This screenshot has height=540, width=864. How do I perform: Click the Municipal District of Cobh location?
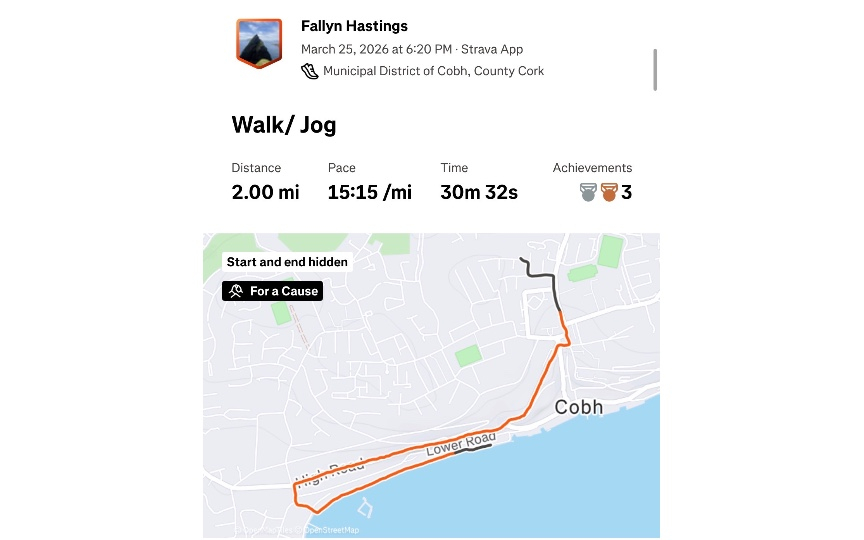pyautogui.click(x=433, y=71)
